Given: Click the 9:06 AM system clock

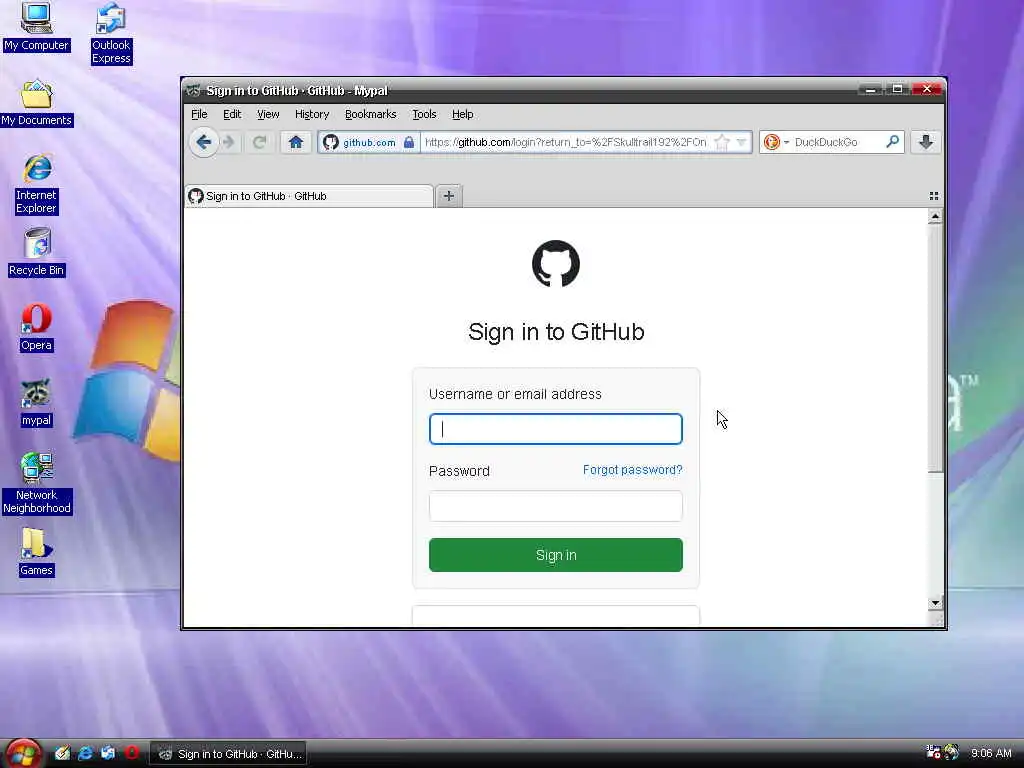Looking at the screenshot, I should click(x=991, y=754).
